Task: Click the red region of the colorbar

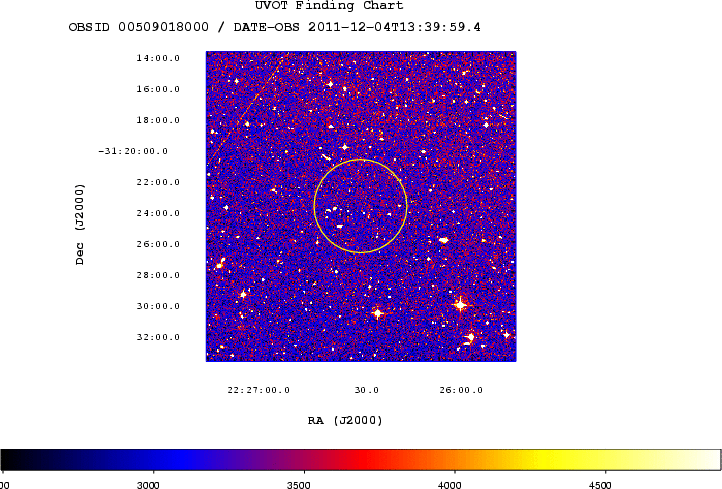Action: pos(364,460)
